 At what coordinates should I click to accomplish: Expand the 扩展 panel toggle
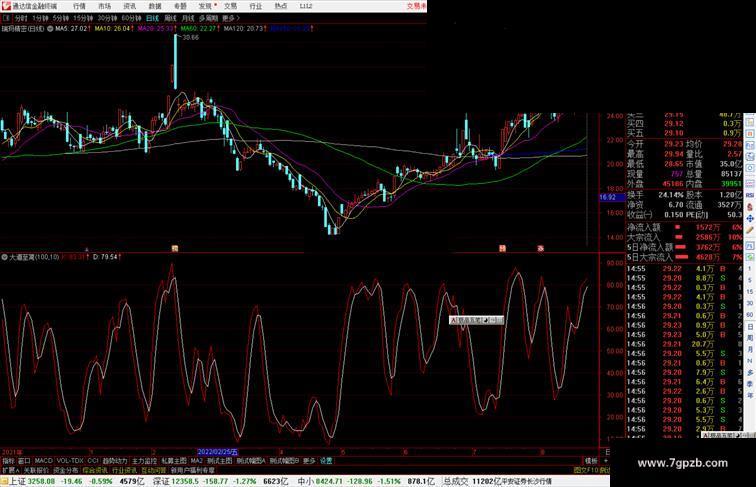(x=10, y=470)
